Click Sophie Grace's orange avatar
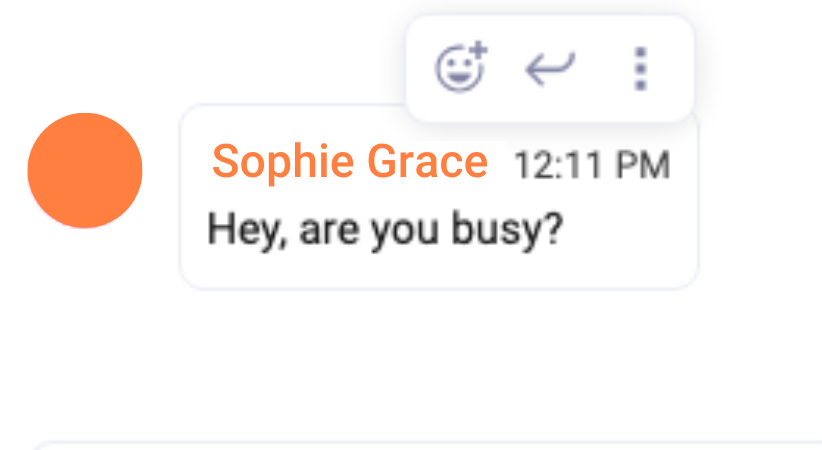822x450 pixels. (x=85, y=170)
